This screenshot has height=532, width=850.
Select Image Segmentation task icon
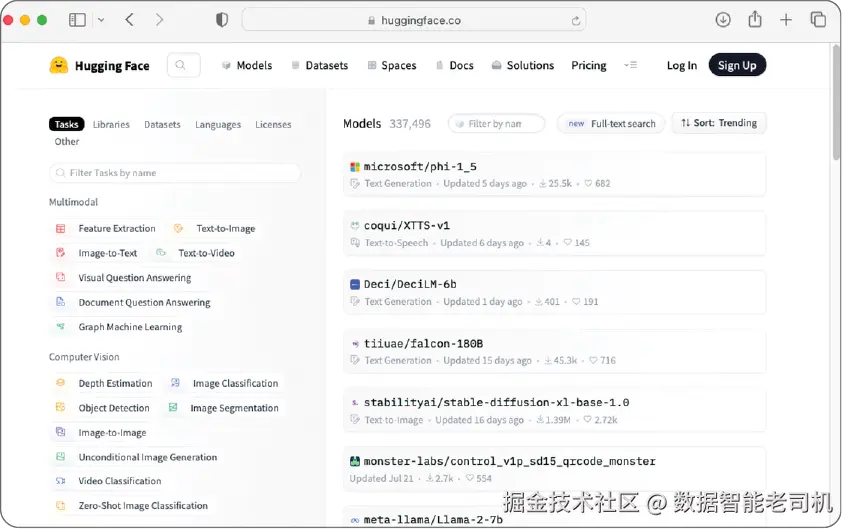(173, 408)
